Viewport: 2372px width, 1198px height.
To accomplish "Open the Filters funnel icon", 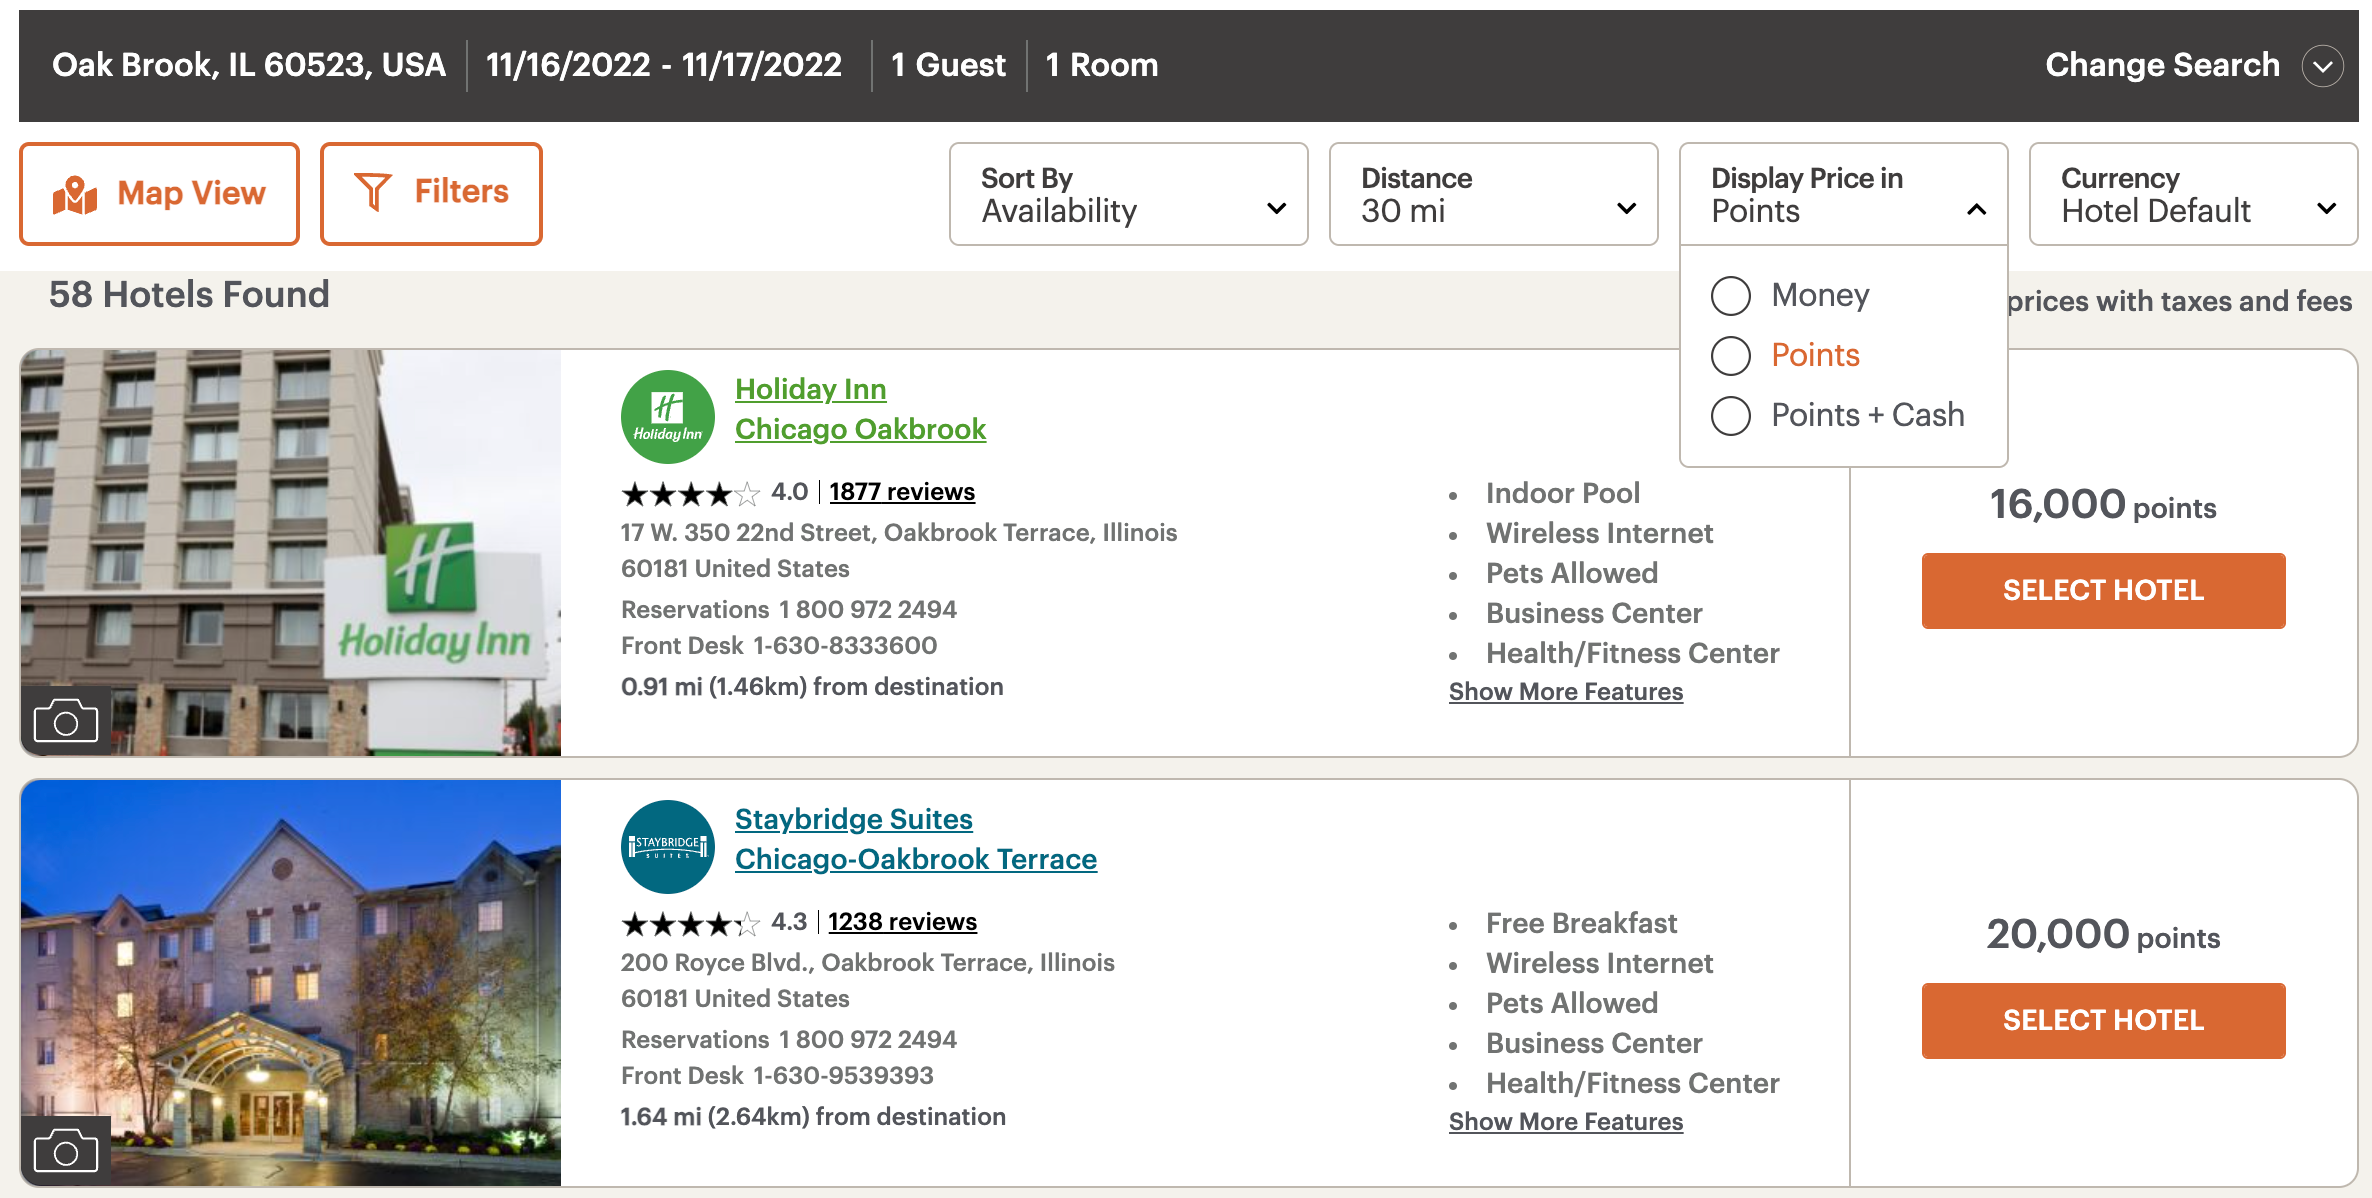I will (372, 190).
